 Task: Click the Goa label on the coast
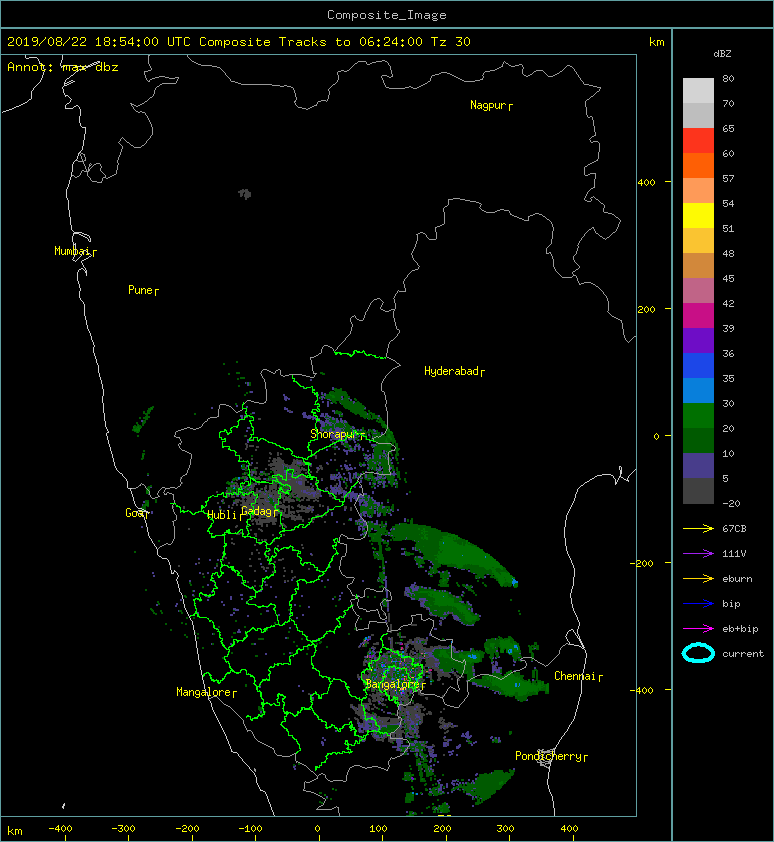[134, 513]
